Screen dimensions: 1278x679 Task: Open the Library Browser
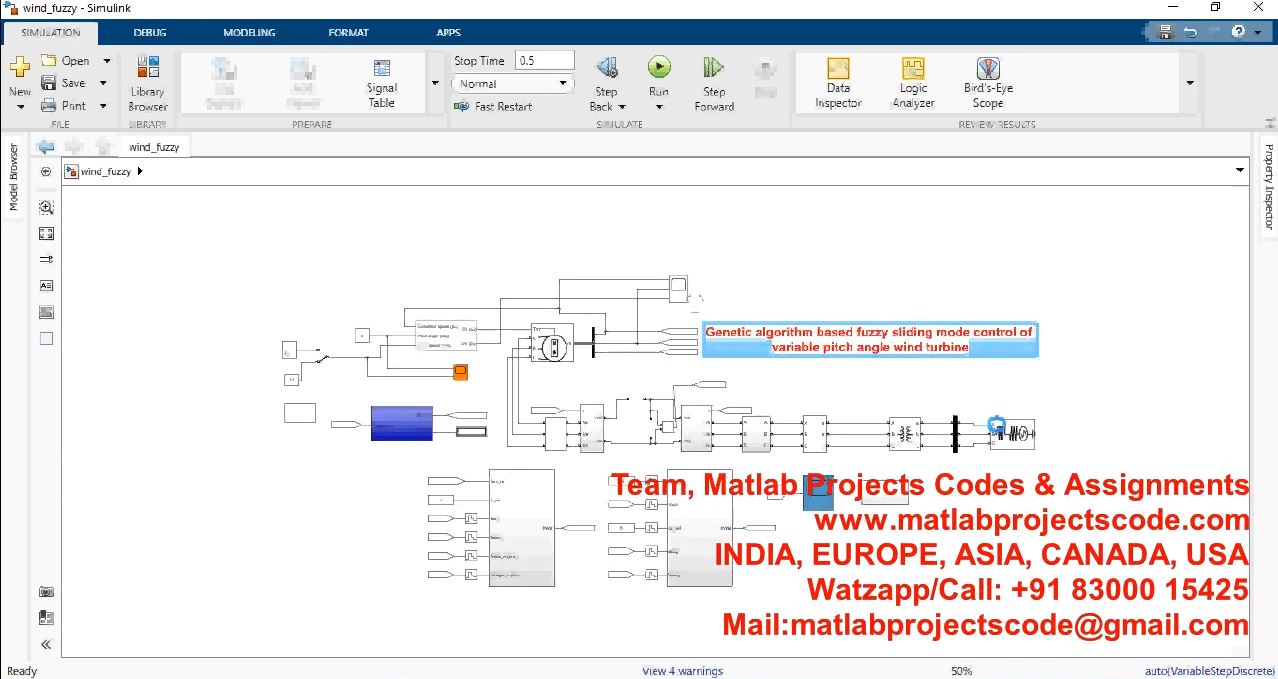click(x=147, y=82)
